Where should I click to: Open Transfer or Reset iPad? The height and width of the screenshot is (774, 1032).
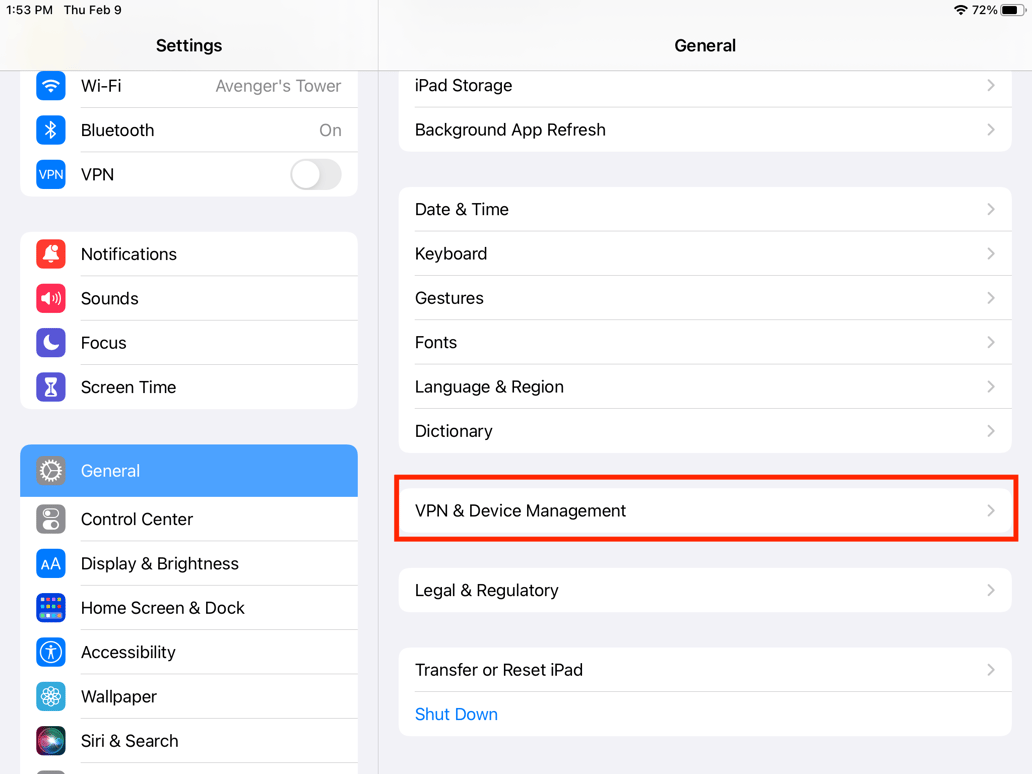[x=705, y=670]
